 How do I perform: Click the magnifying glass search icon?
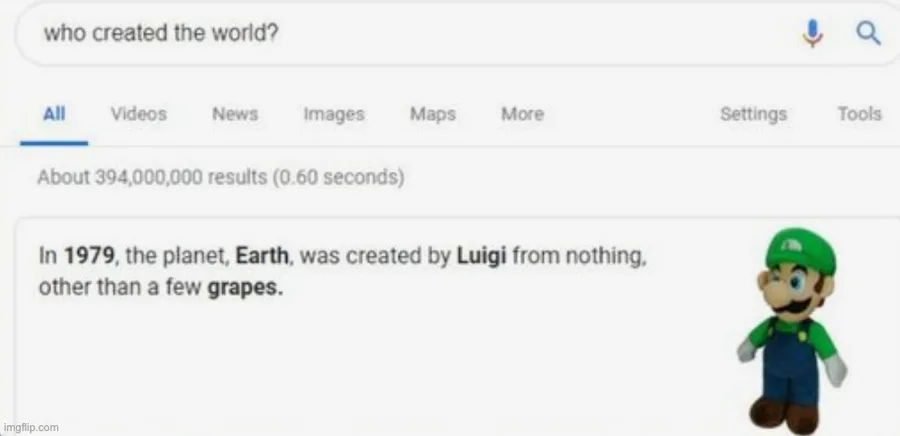click(868, 34)
